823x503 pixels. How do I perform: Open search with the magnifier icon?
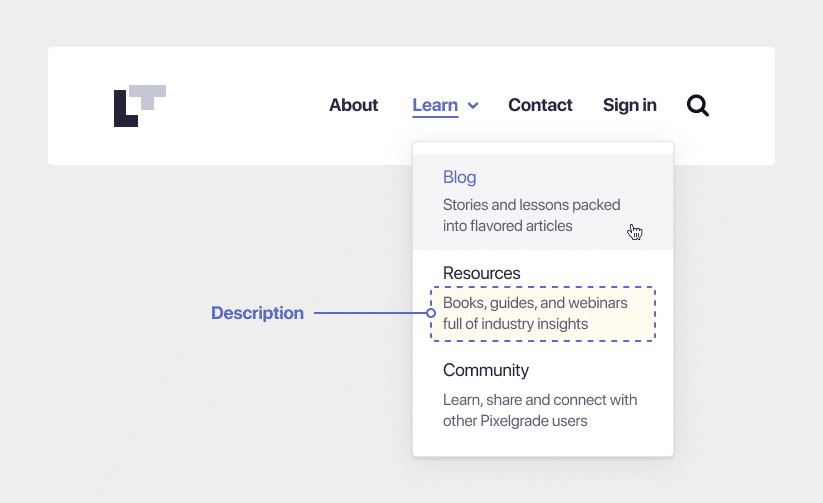click(698, 106)
